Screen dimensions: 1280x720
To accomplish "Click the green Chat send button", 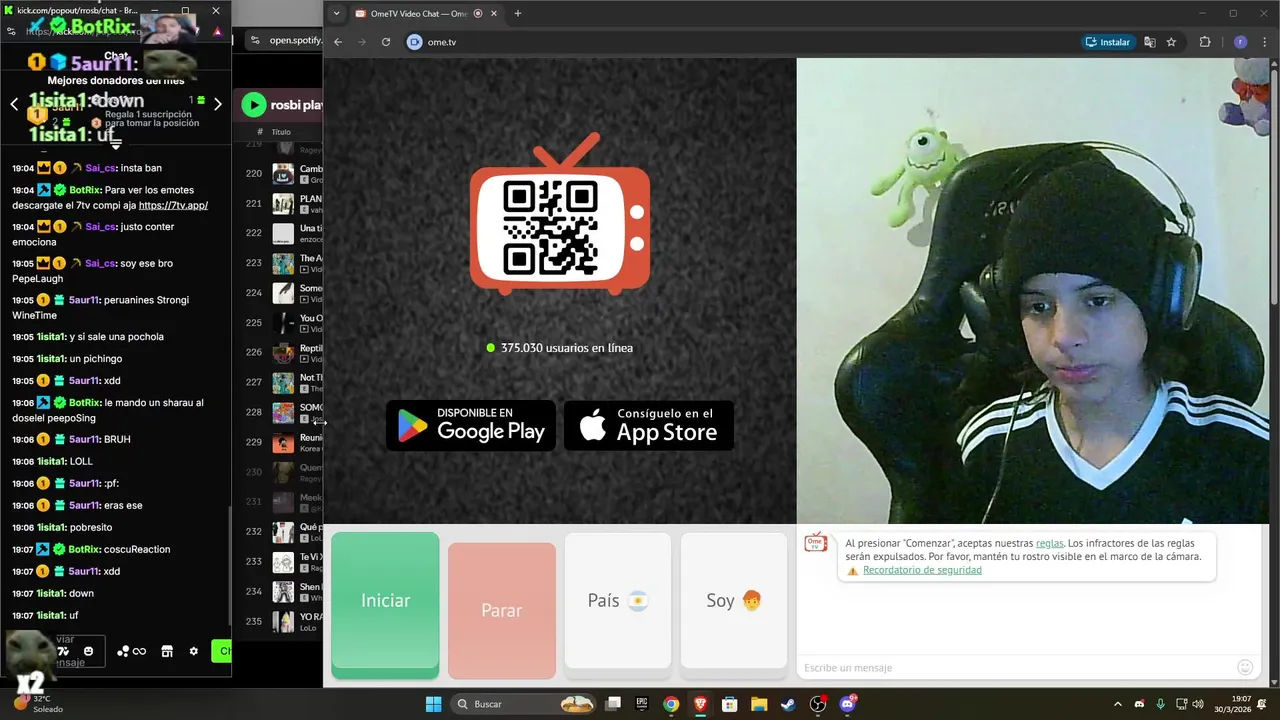I will (x=221, y=651).
